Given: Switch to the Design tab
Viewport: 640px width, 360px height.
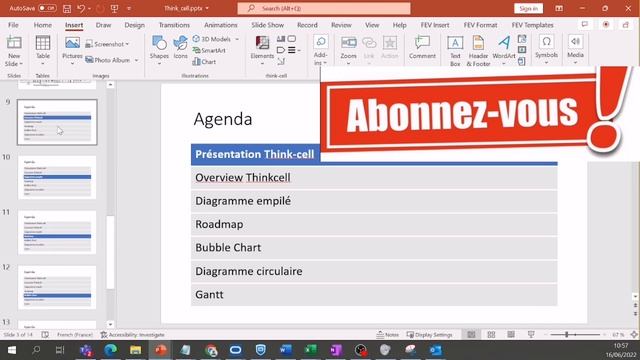Looking at the screenshot, I should point(134,25).
